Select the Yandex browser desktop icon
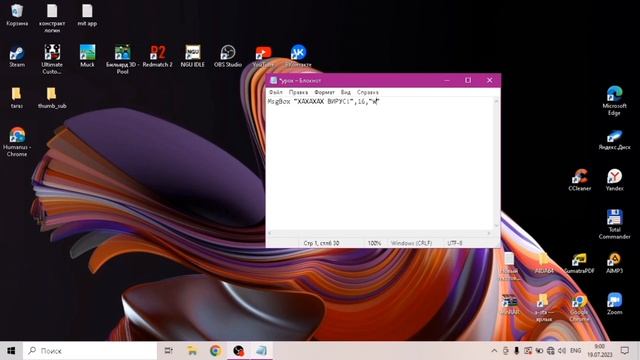The image size is (640, 360). (614, 180)
